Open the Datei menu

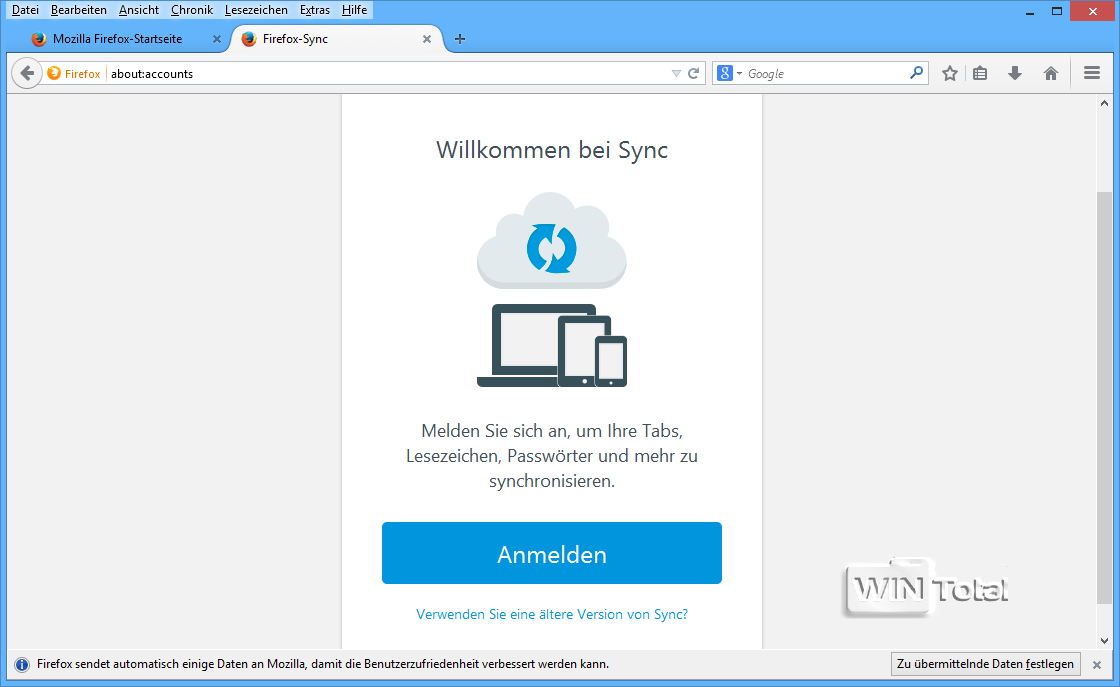click(x=25, y=10)
